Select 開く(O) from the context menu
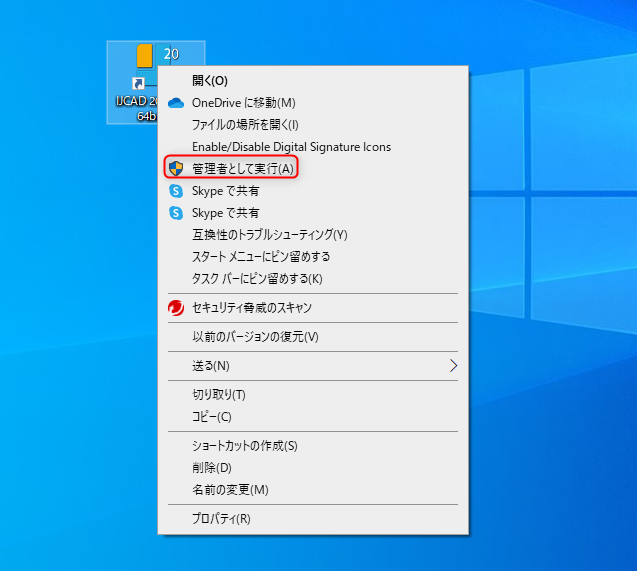The width and height of the screenshot is (637, 571). pos(313,81)
